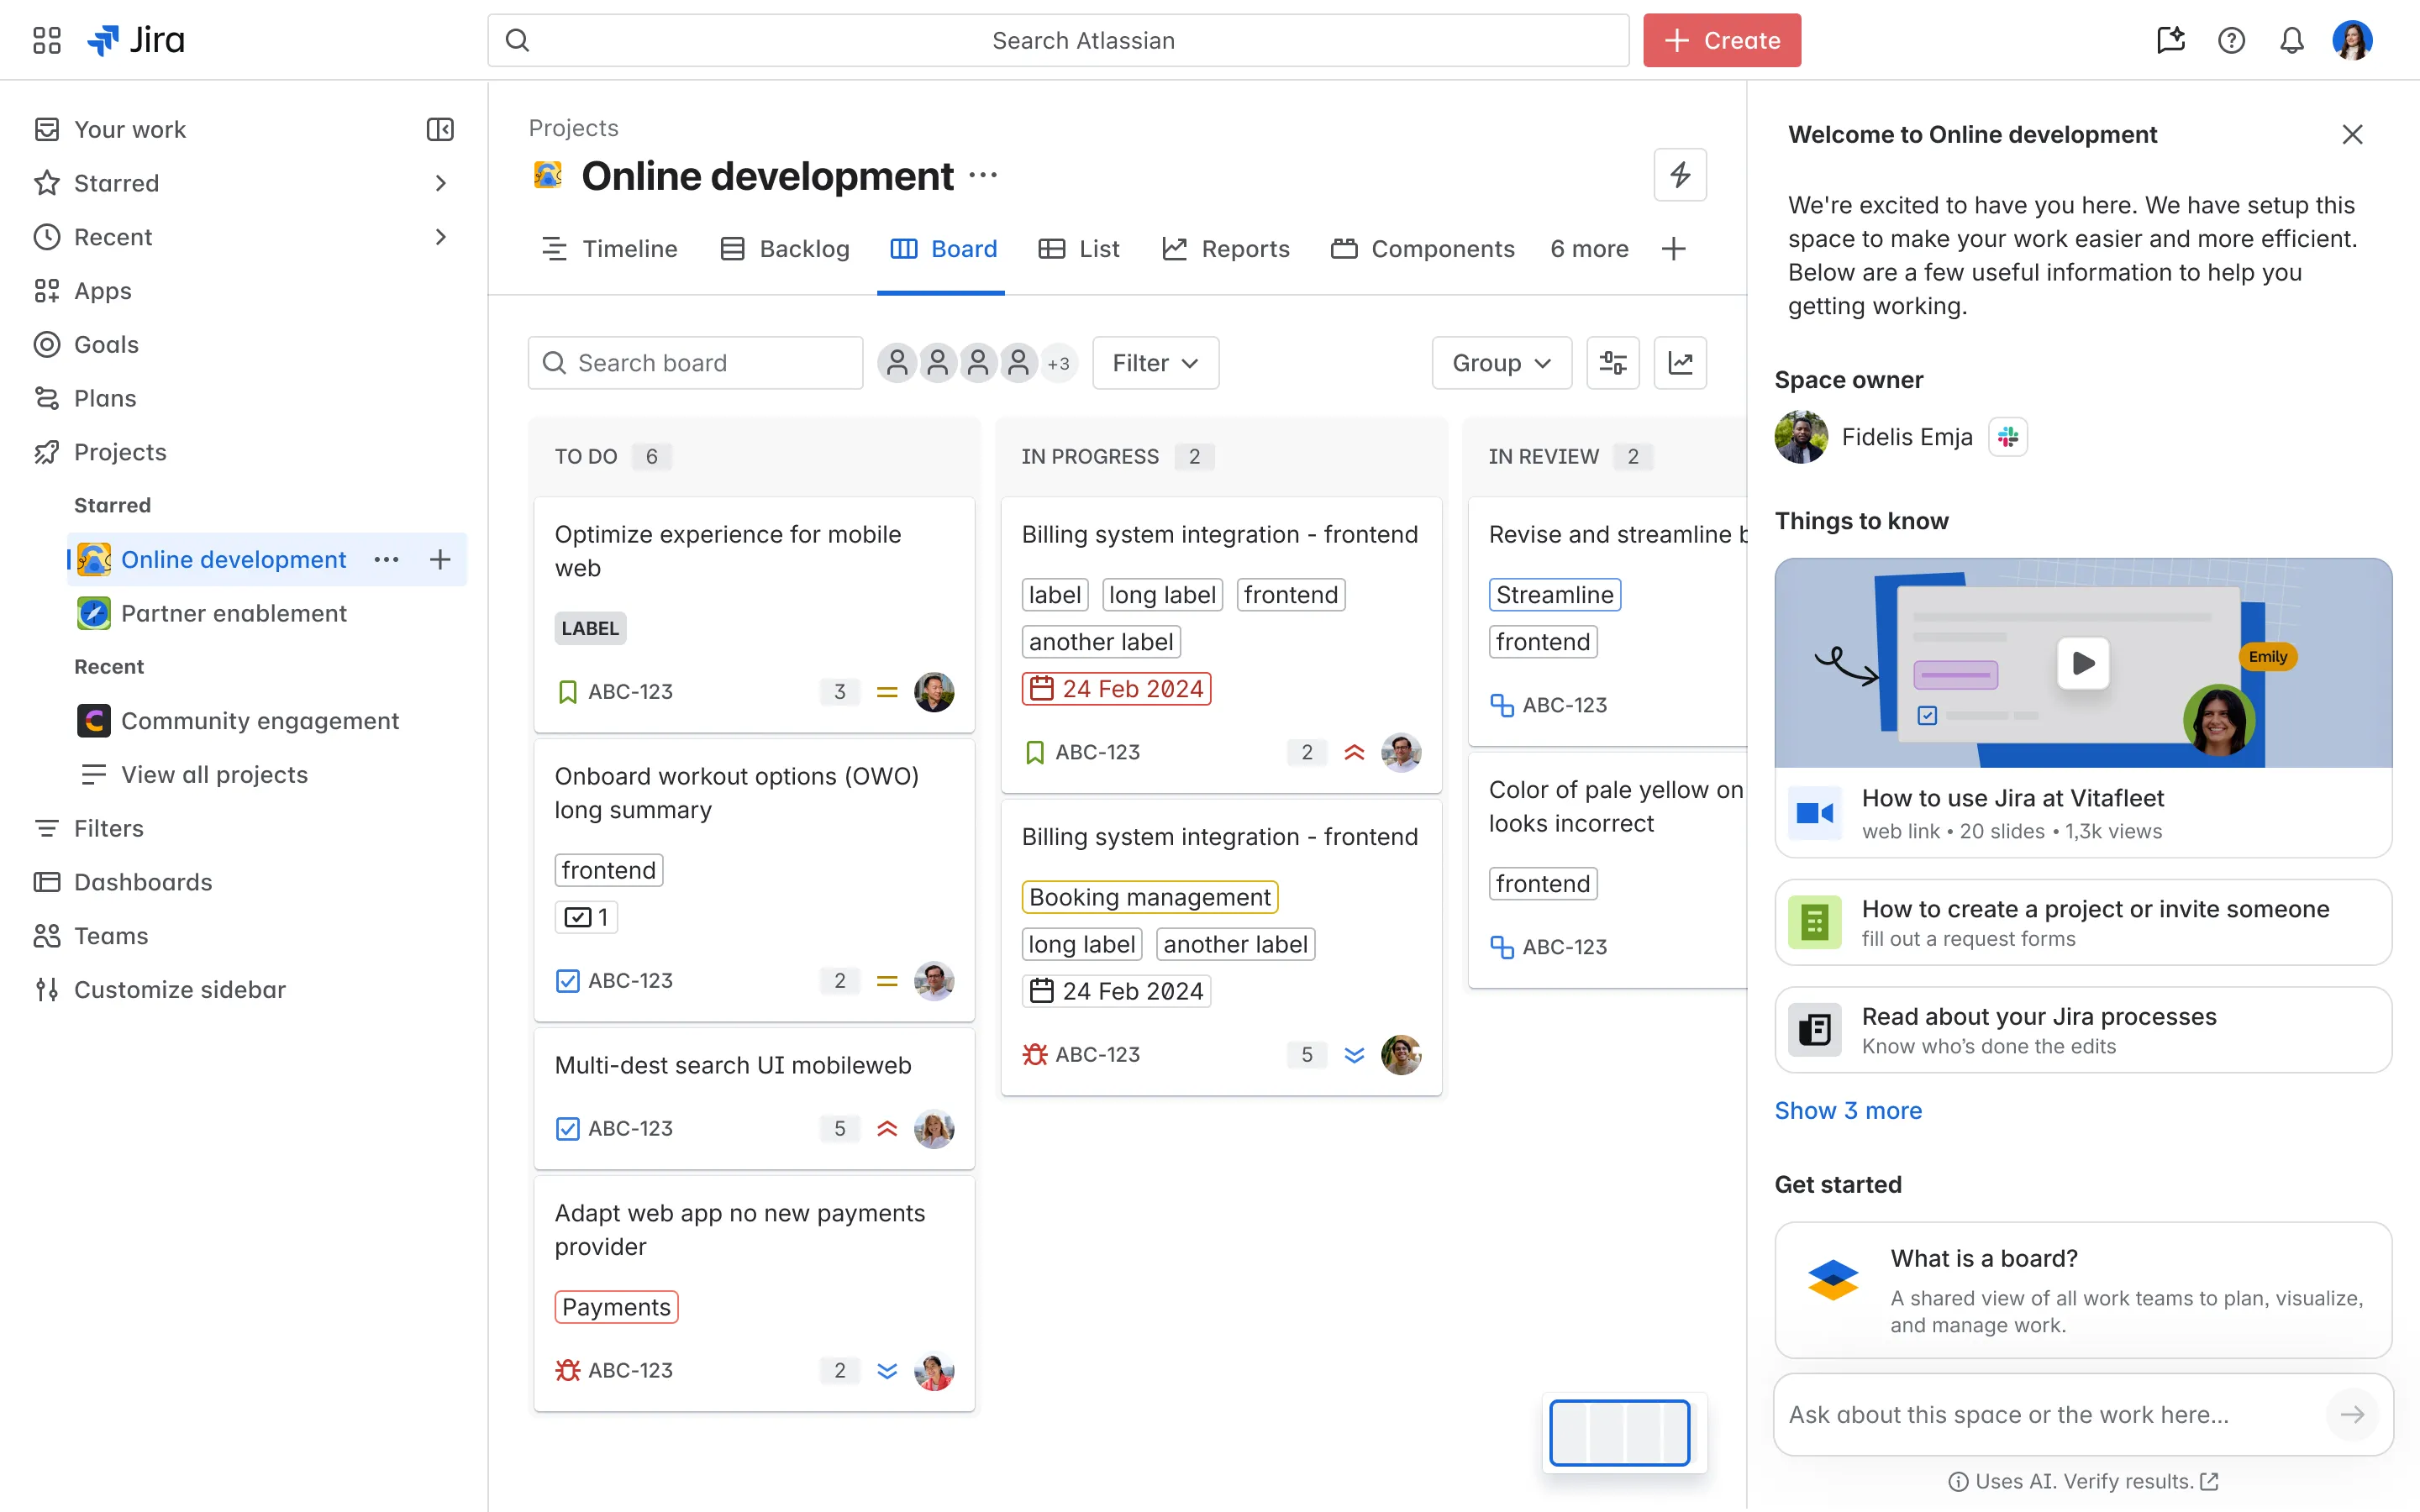Click first assignee filter avatar on board
Image resolution: width=2420 pixels, height=1512 pixels.
[897, 363]
